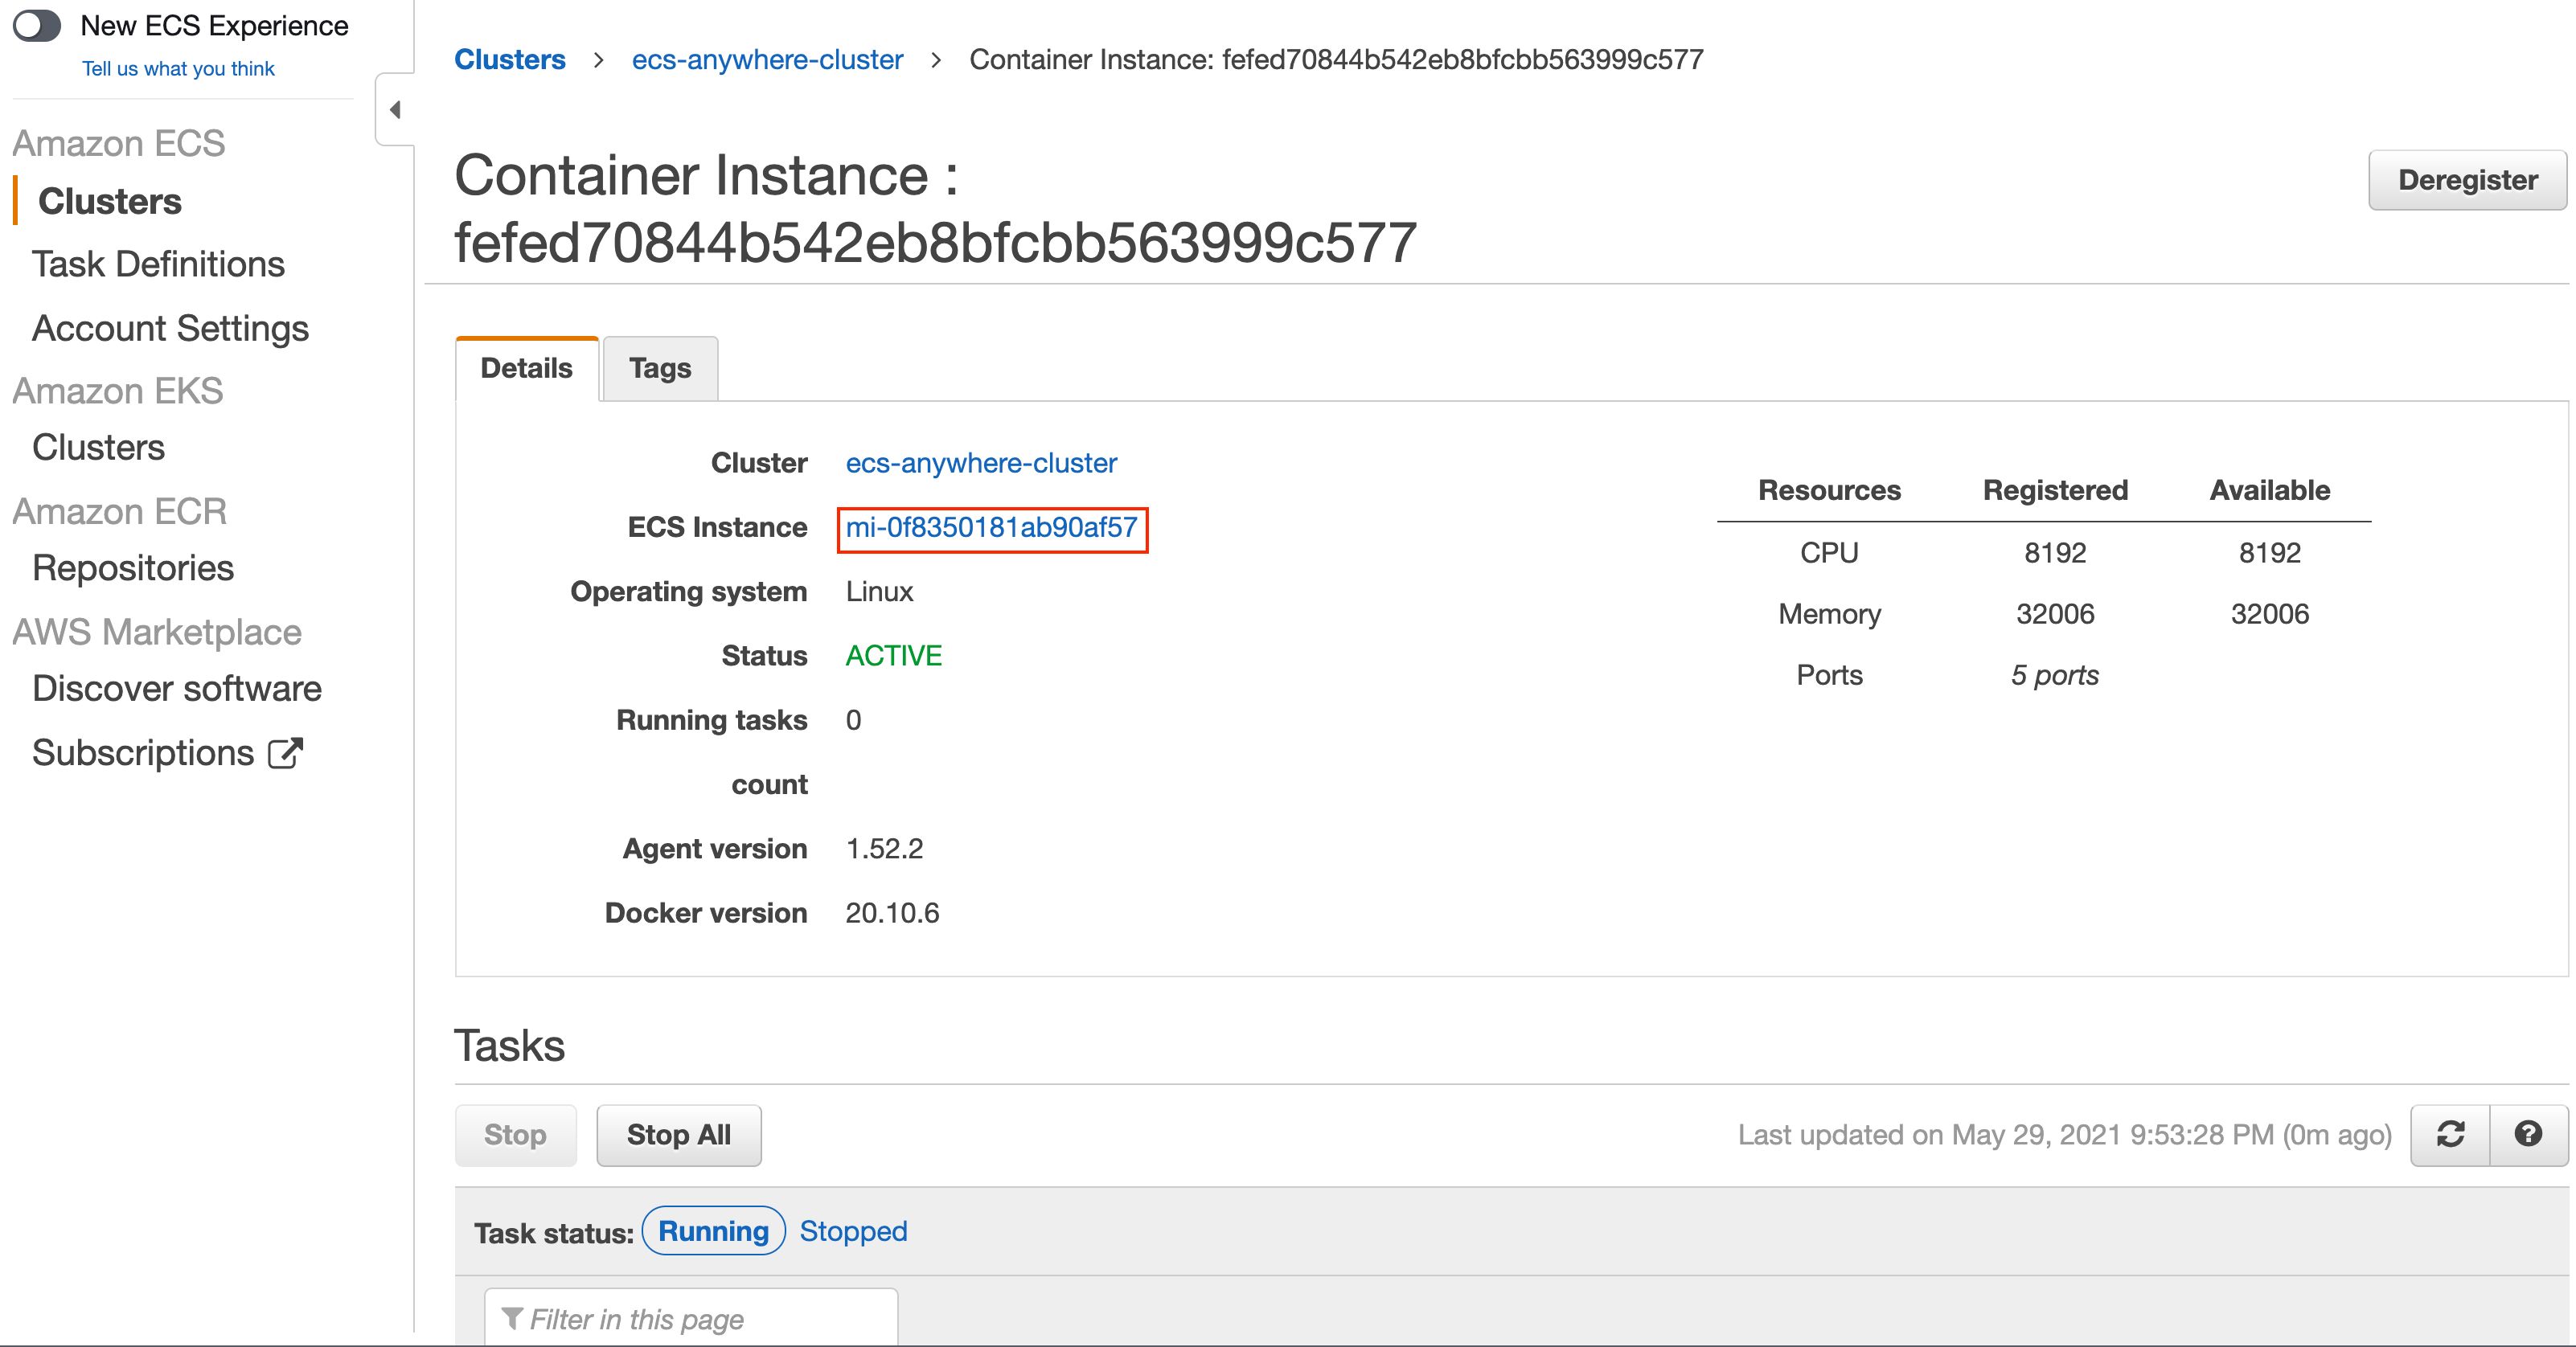Show Stopped tasks filter
The height and width of the screenshot is (1347, 2576).
pyautogui.click(x=852, y=1231)
